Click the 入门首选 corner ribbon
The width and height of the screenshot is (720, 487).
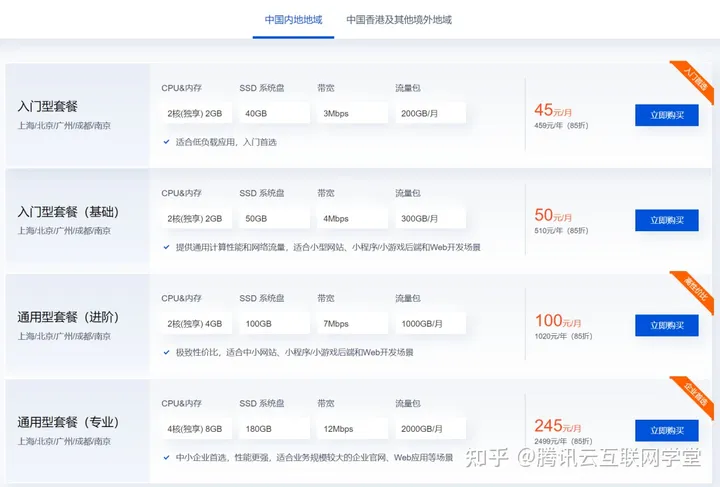[695, 79]
